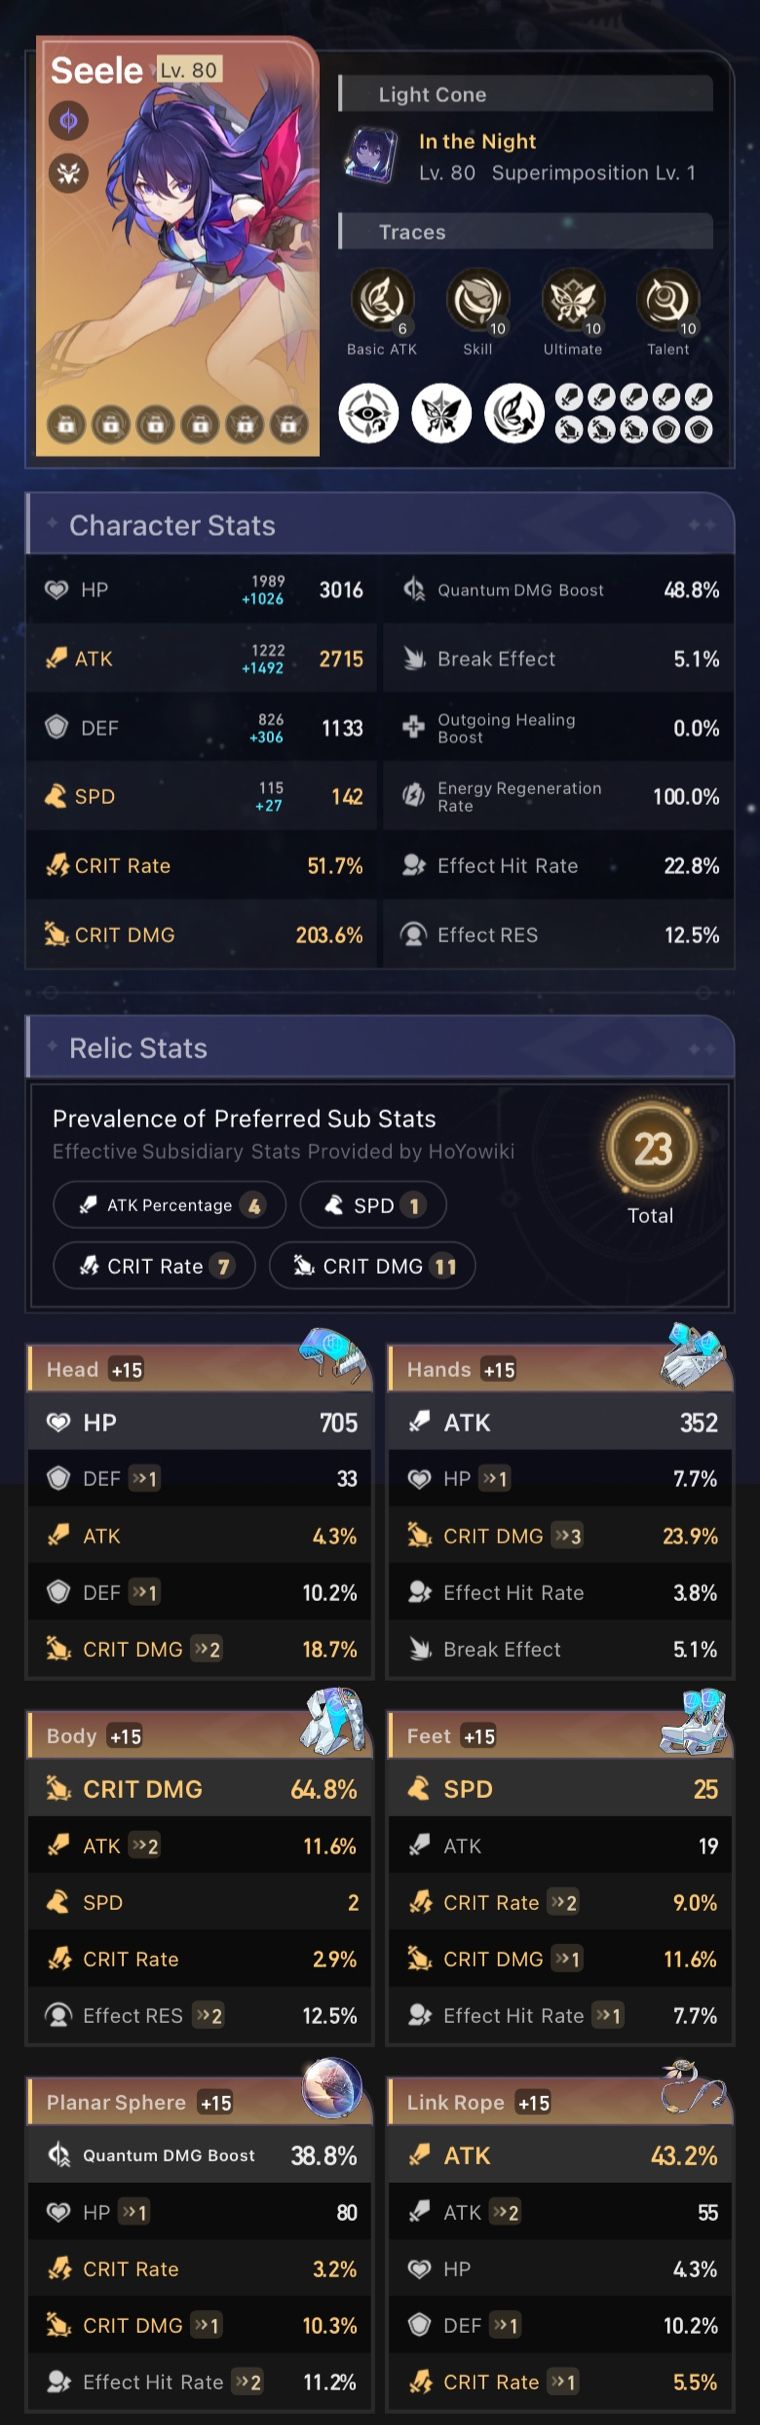The width and height of the screenshot is (760, 2425).
Task: Select the CRIT DMG sub stat pill
Action: [x=372, y=1266]
